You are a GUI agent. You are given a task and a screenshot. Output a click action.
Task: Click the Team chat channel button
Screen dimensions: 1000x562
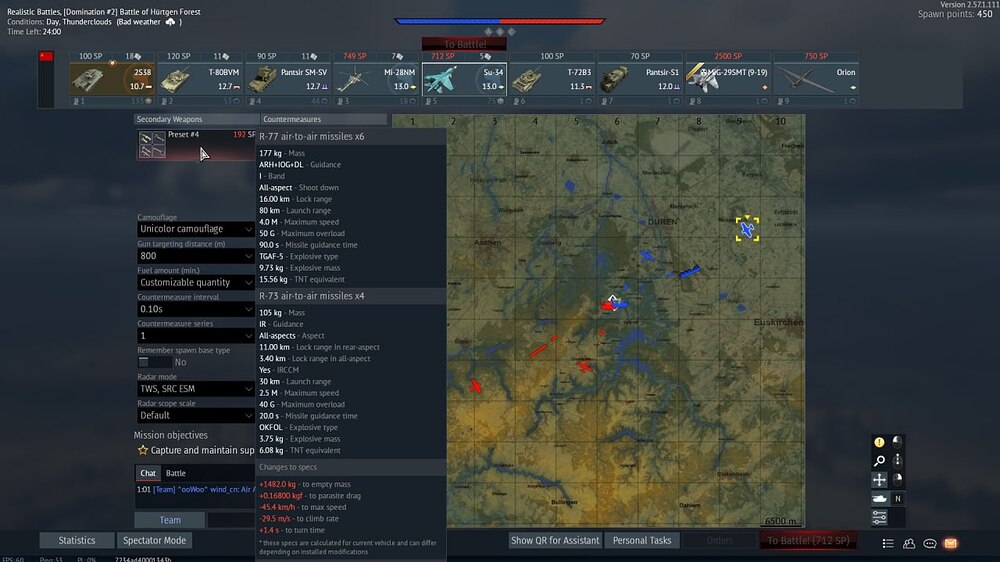170,520
